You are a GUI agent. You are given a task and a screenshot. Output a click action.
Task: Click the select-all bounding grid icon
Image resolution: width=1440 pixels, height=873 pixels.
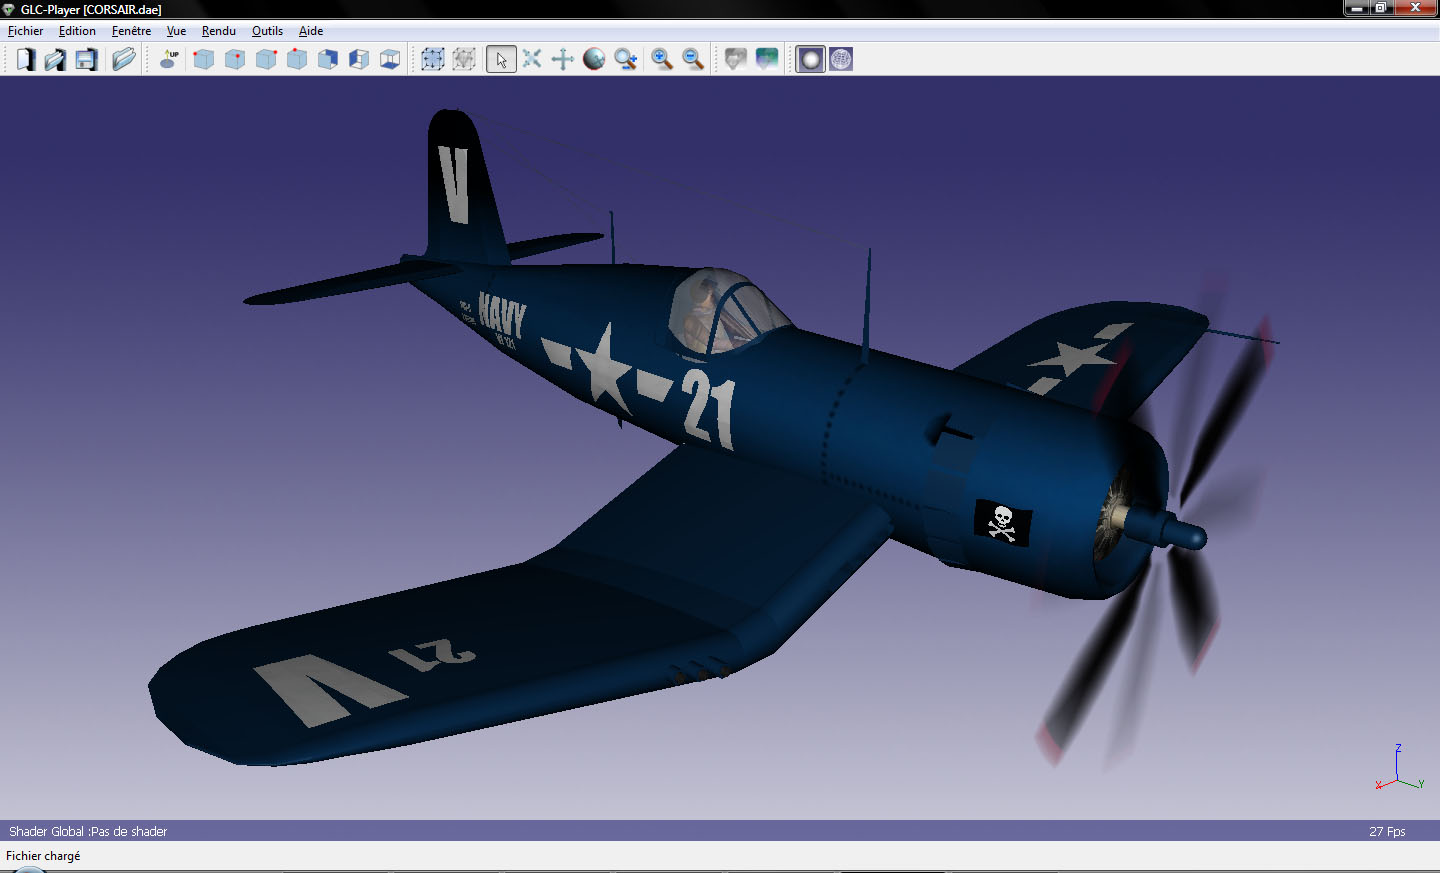pos(433,59)
